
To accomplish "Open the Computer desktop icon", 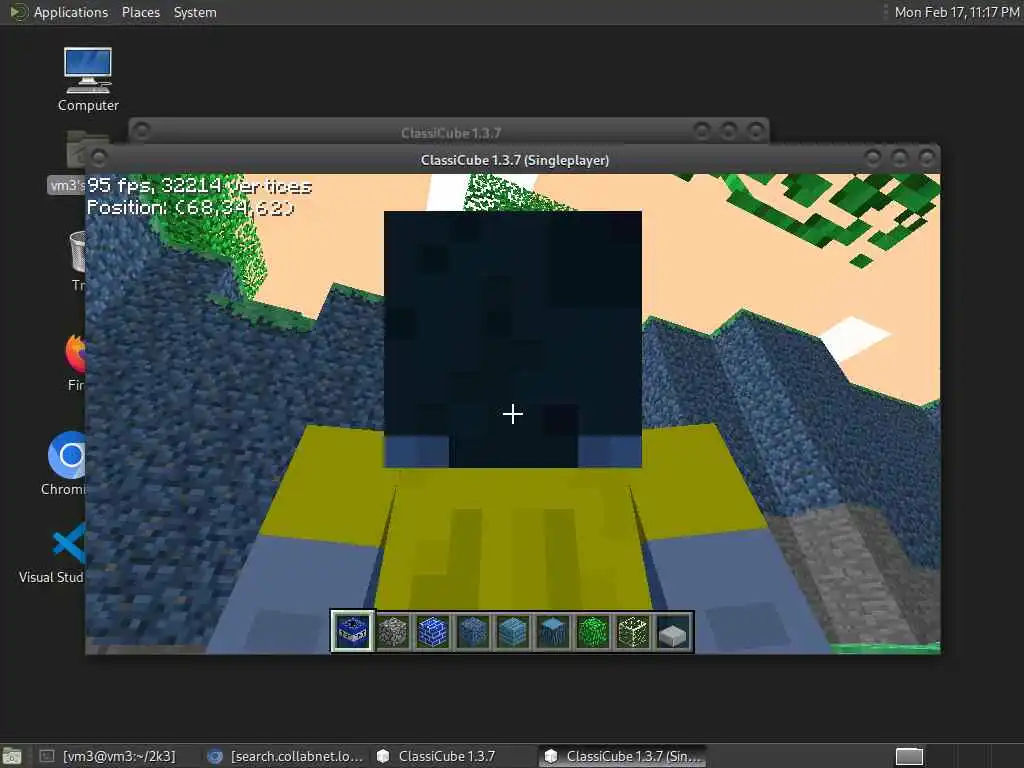I will point(88,79).
